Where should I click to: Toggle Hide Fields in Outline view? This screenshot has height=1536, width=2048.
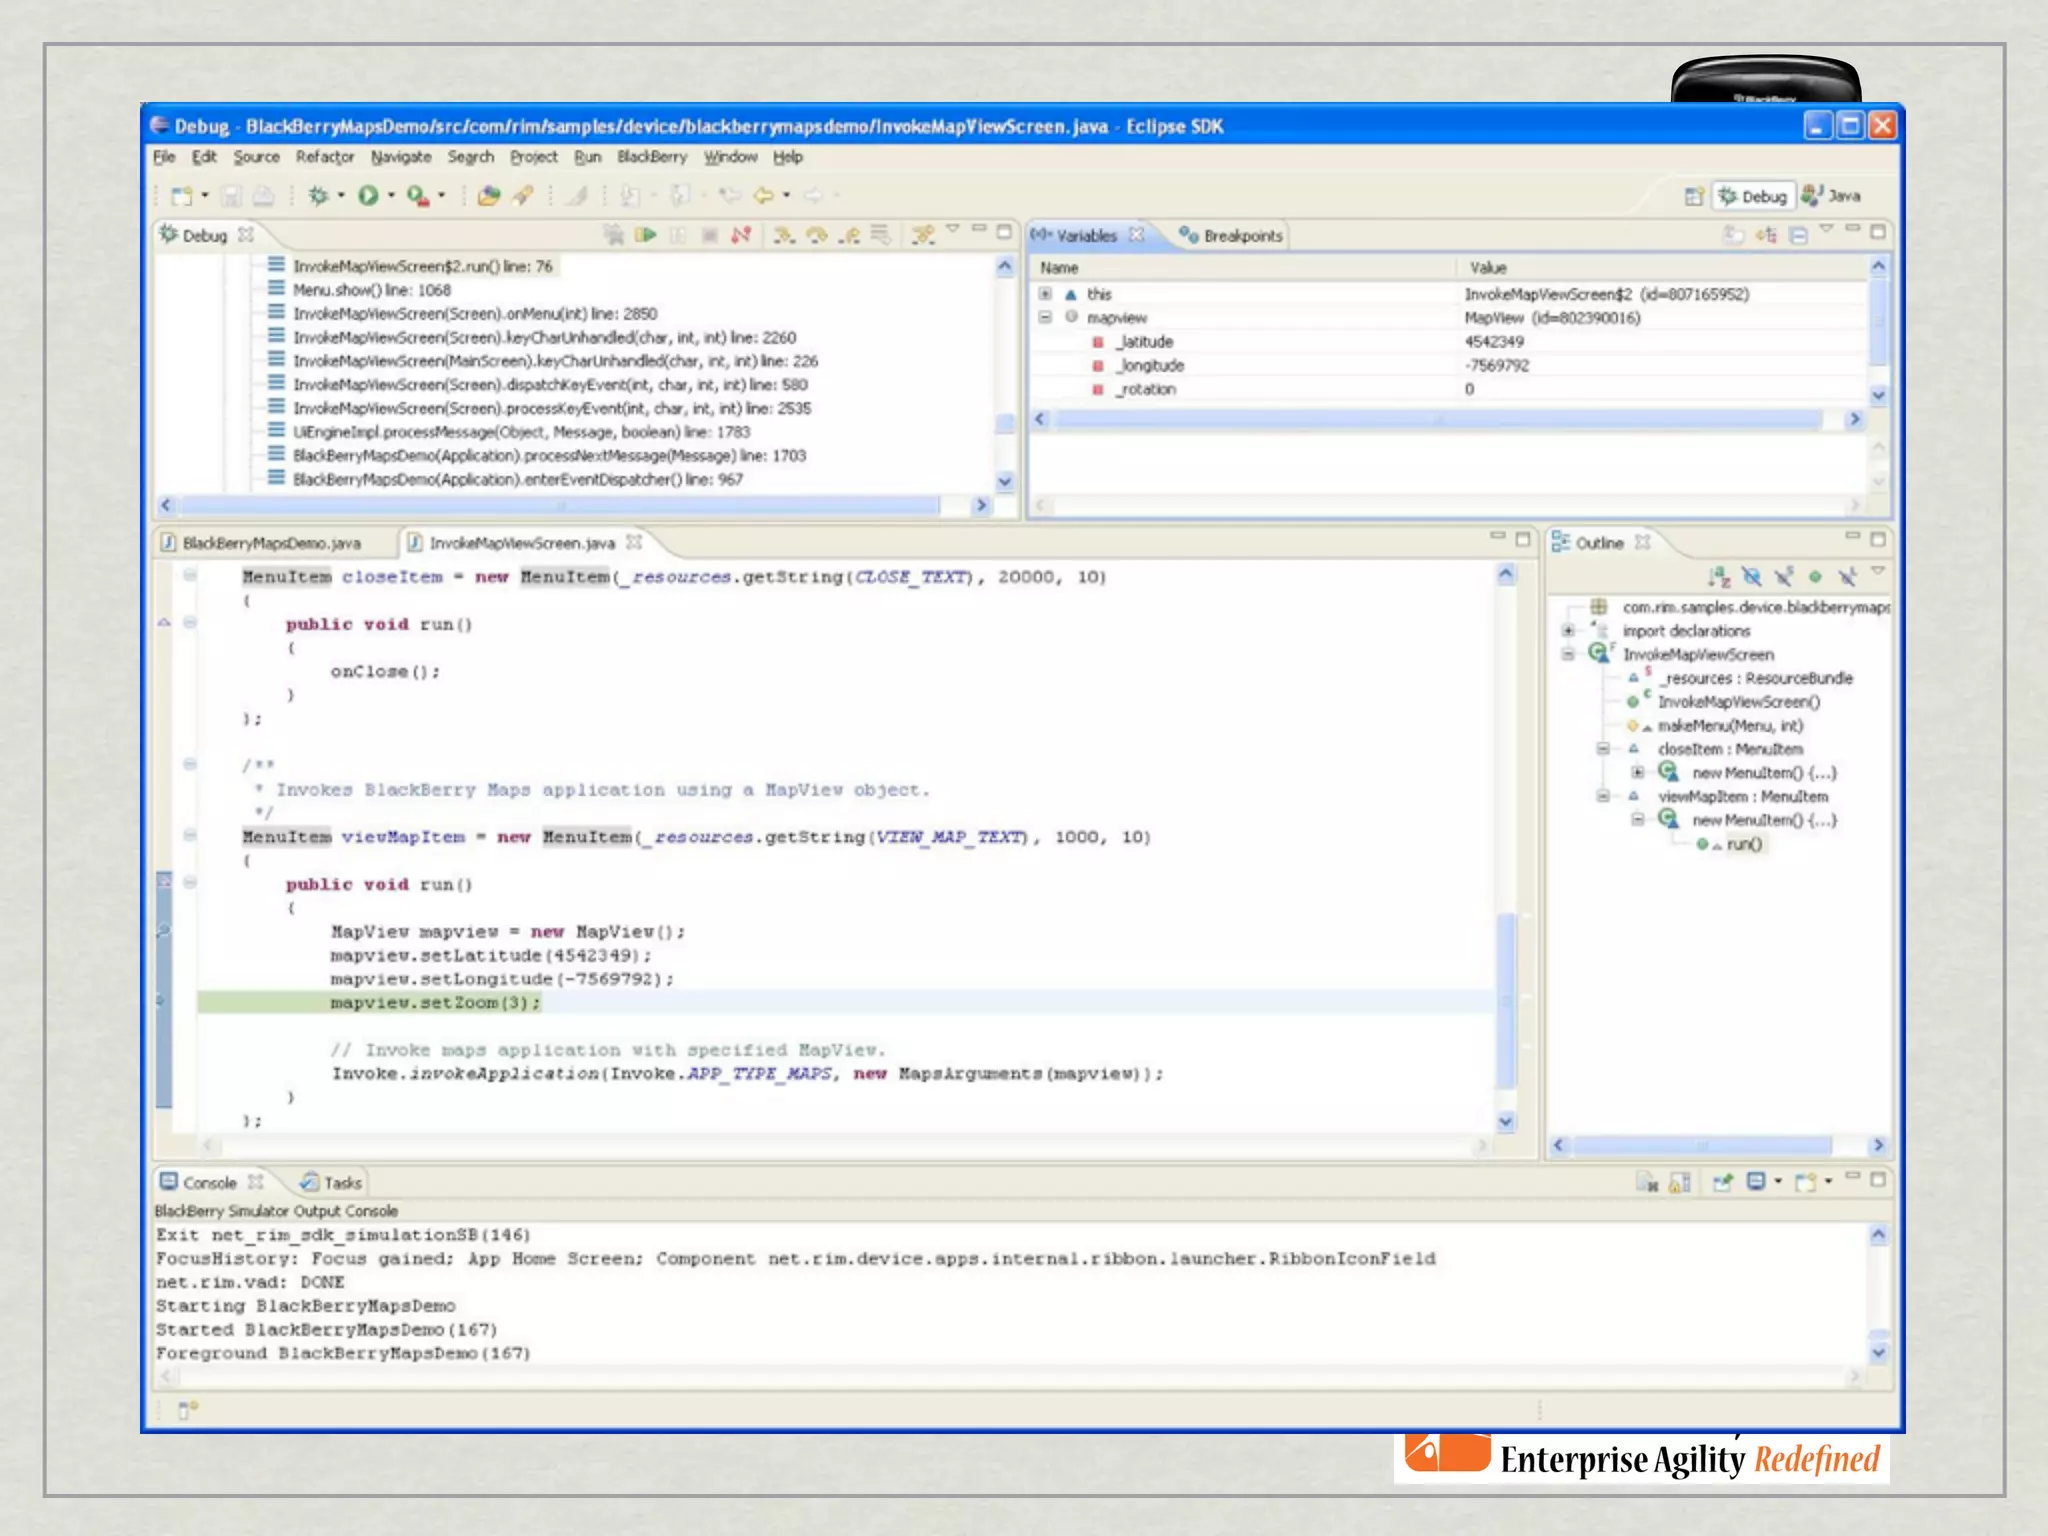(x=1751, y=577)
